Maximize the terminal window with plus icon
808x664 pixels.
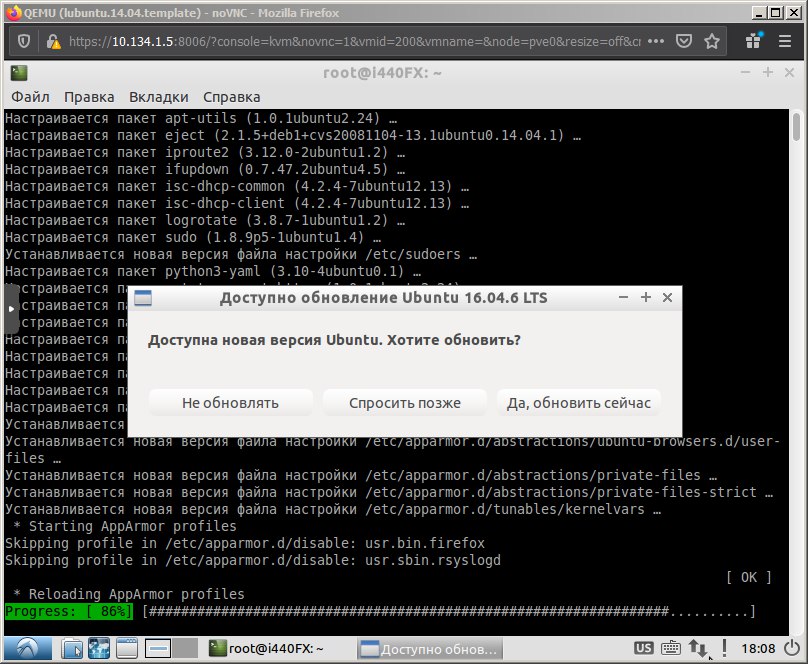point(768,73)
